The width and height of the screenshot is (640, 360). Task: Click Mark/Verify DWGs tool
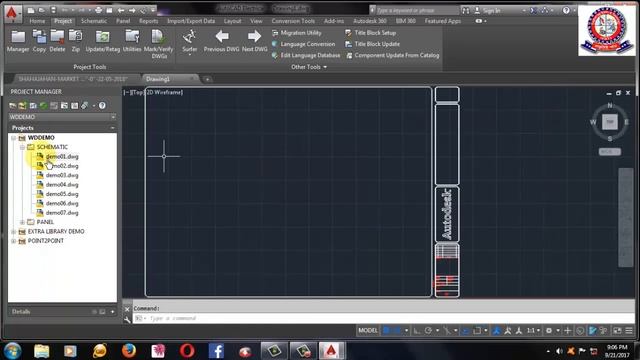158,44
